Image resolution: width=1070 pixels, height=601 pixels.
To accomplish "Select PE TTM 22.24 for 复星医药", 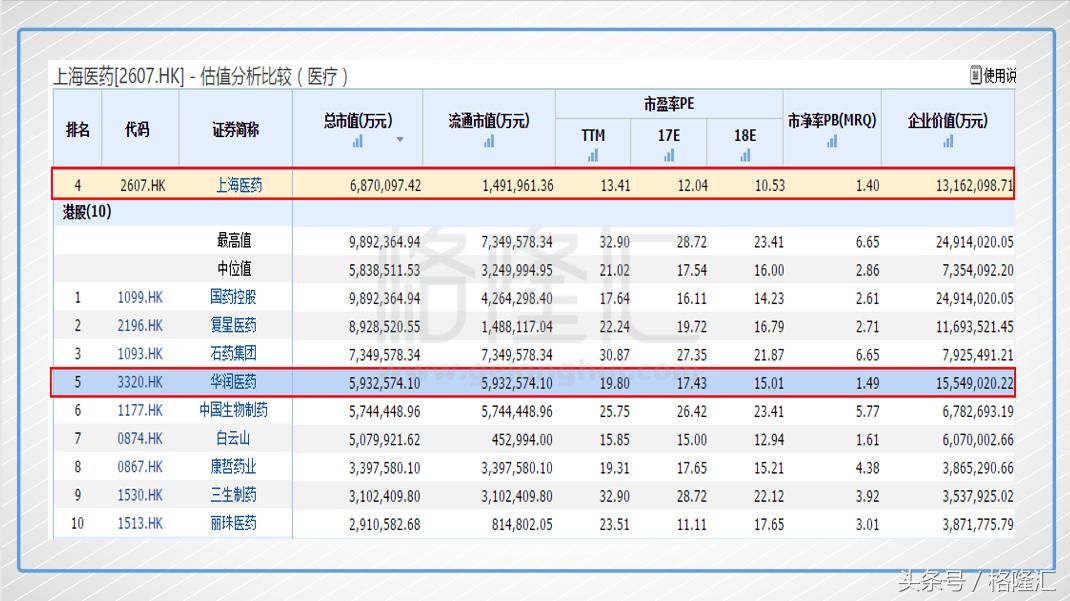I will pos(615,327).
